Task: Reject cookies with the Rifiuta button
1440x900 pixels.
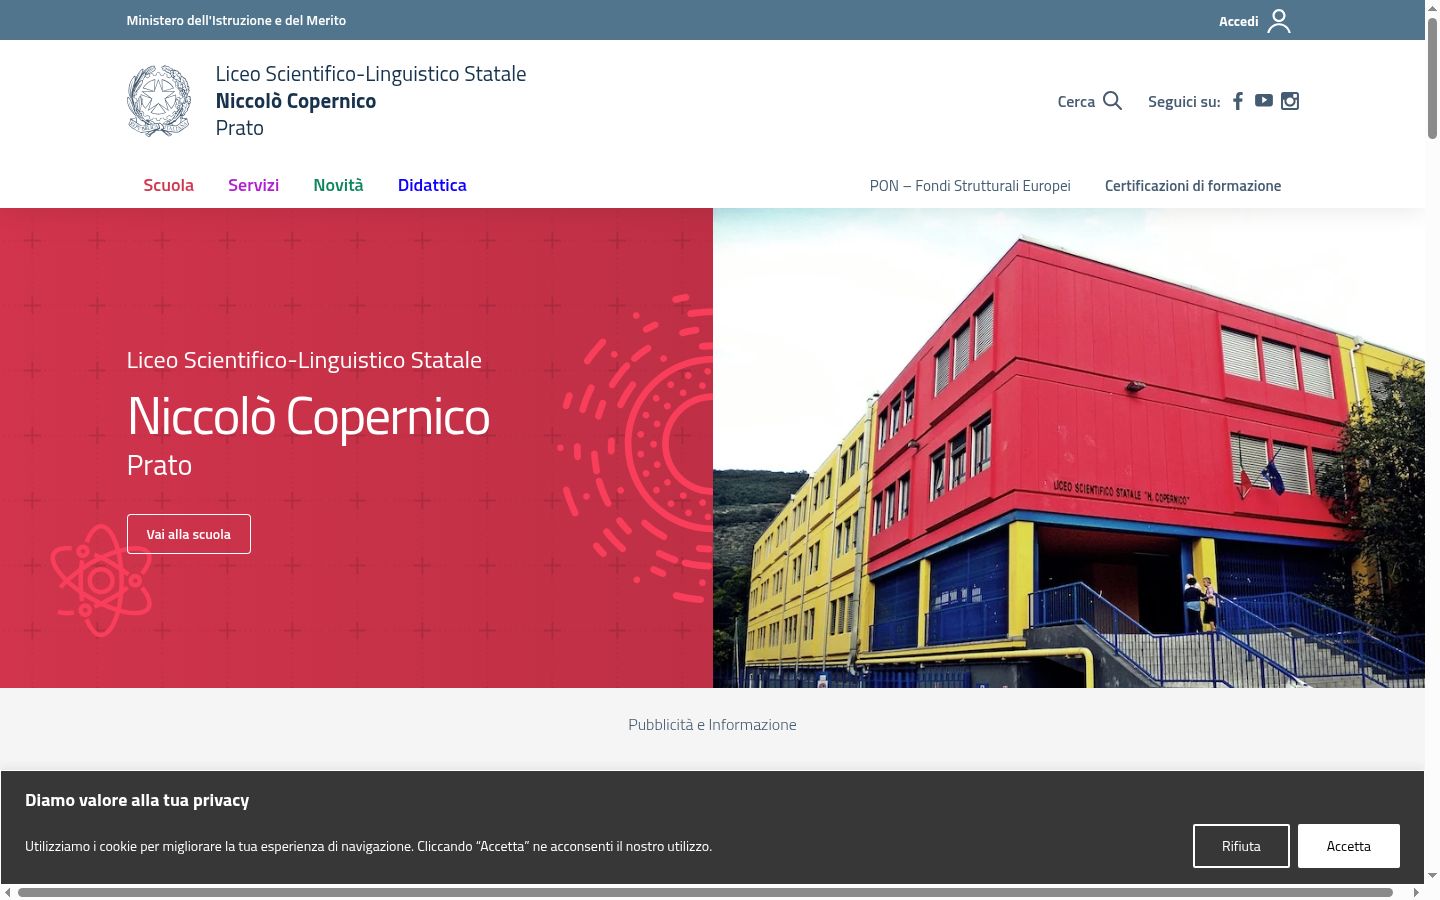Action: coord(1241,846)
